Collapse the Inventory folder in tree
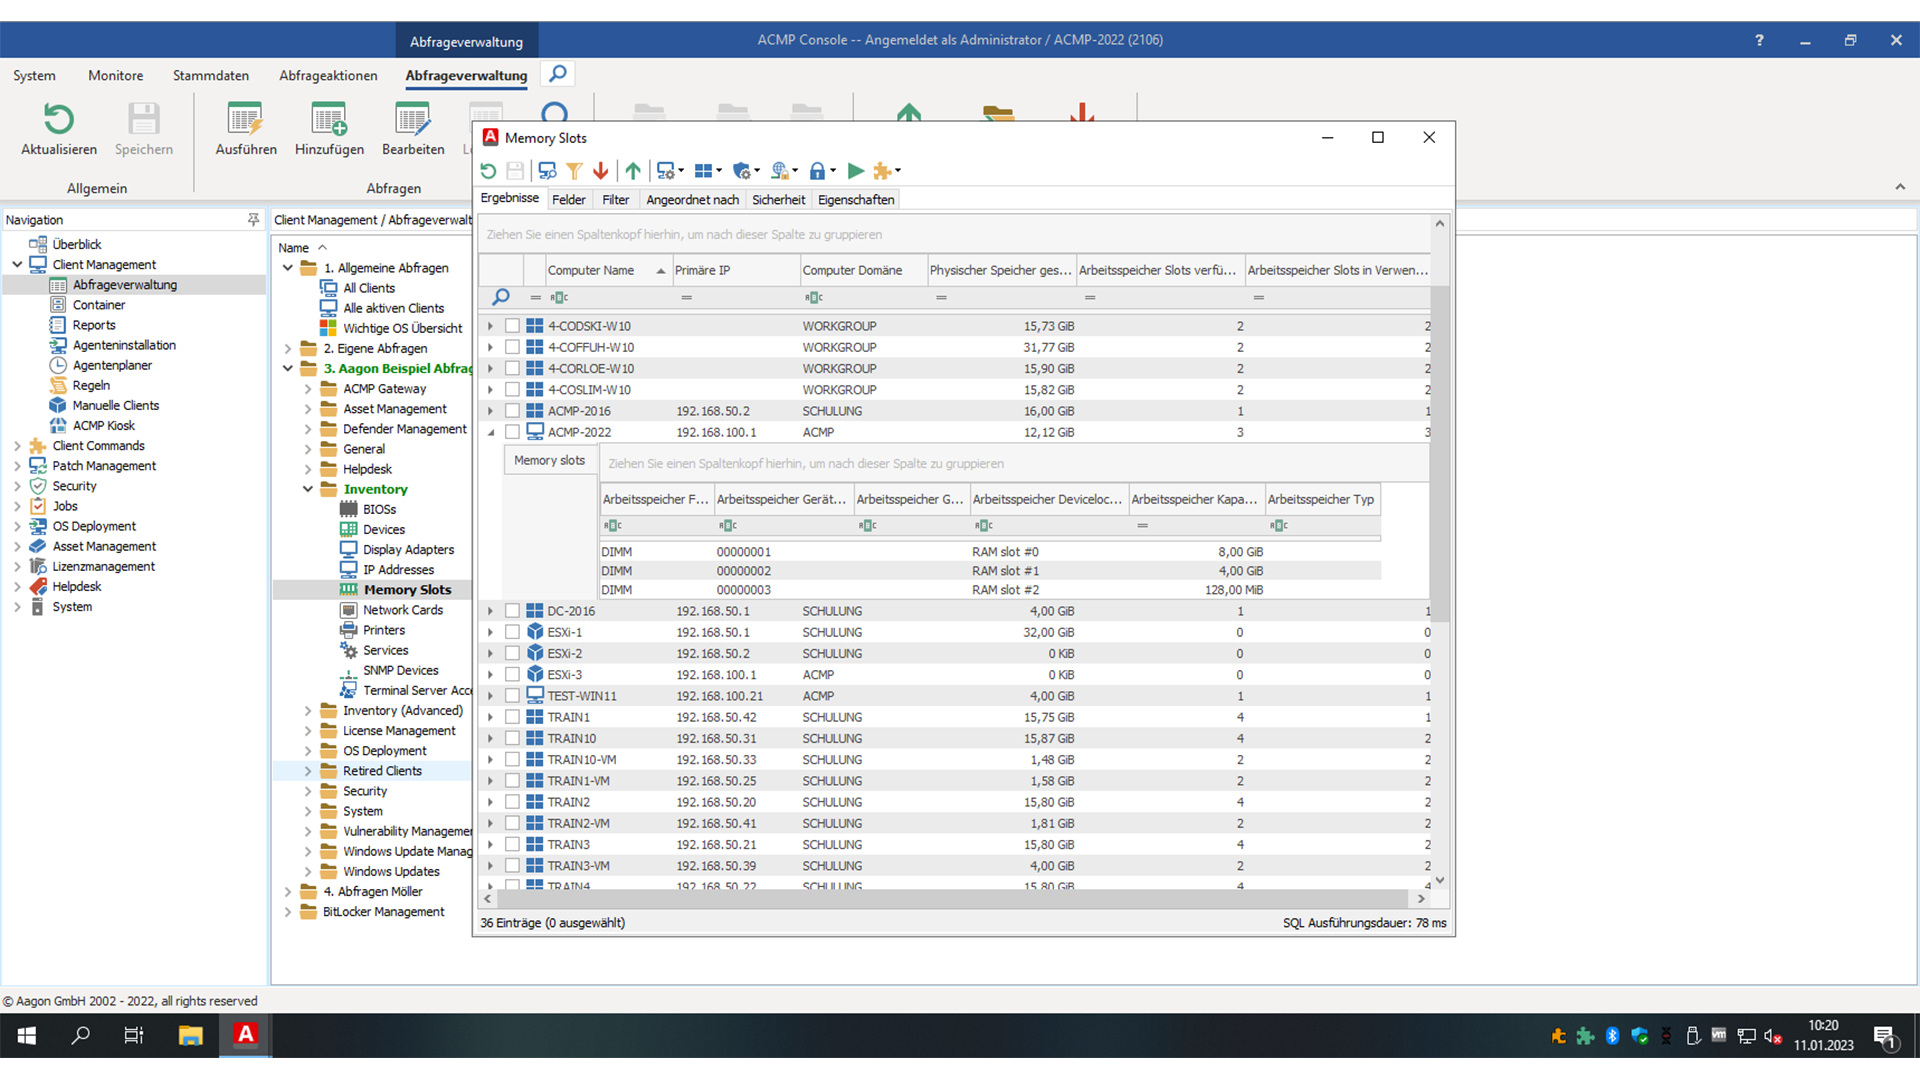The height and width of the screenshot is (1080, 1920). 308,489
